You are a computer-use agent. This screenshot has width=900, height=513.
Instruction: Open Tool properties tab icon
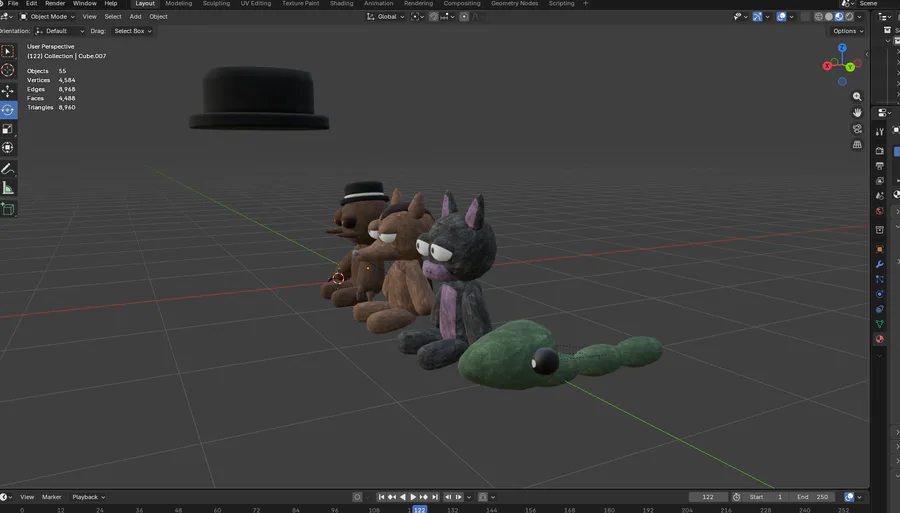879,132
